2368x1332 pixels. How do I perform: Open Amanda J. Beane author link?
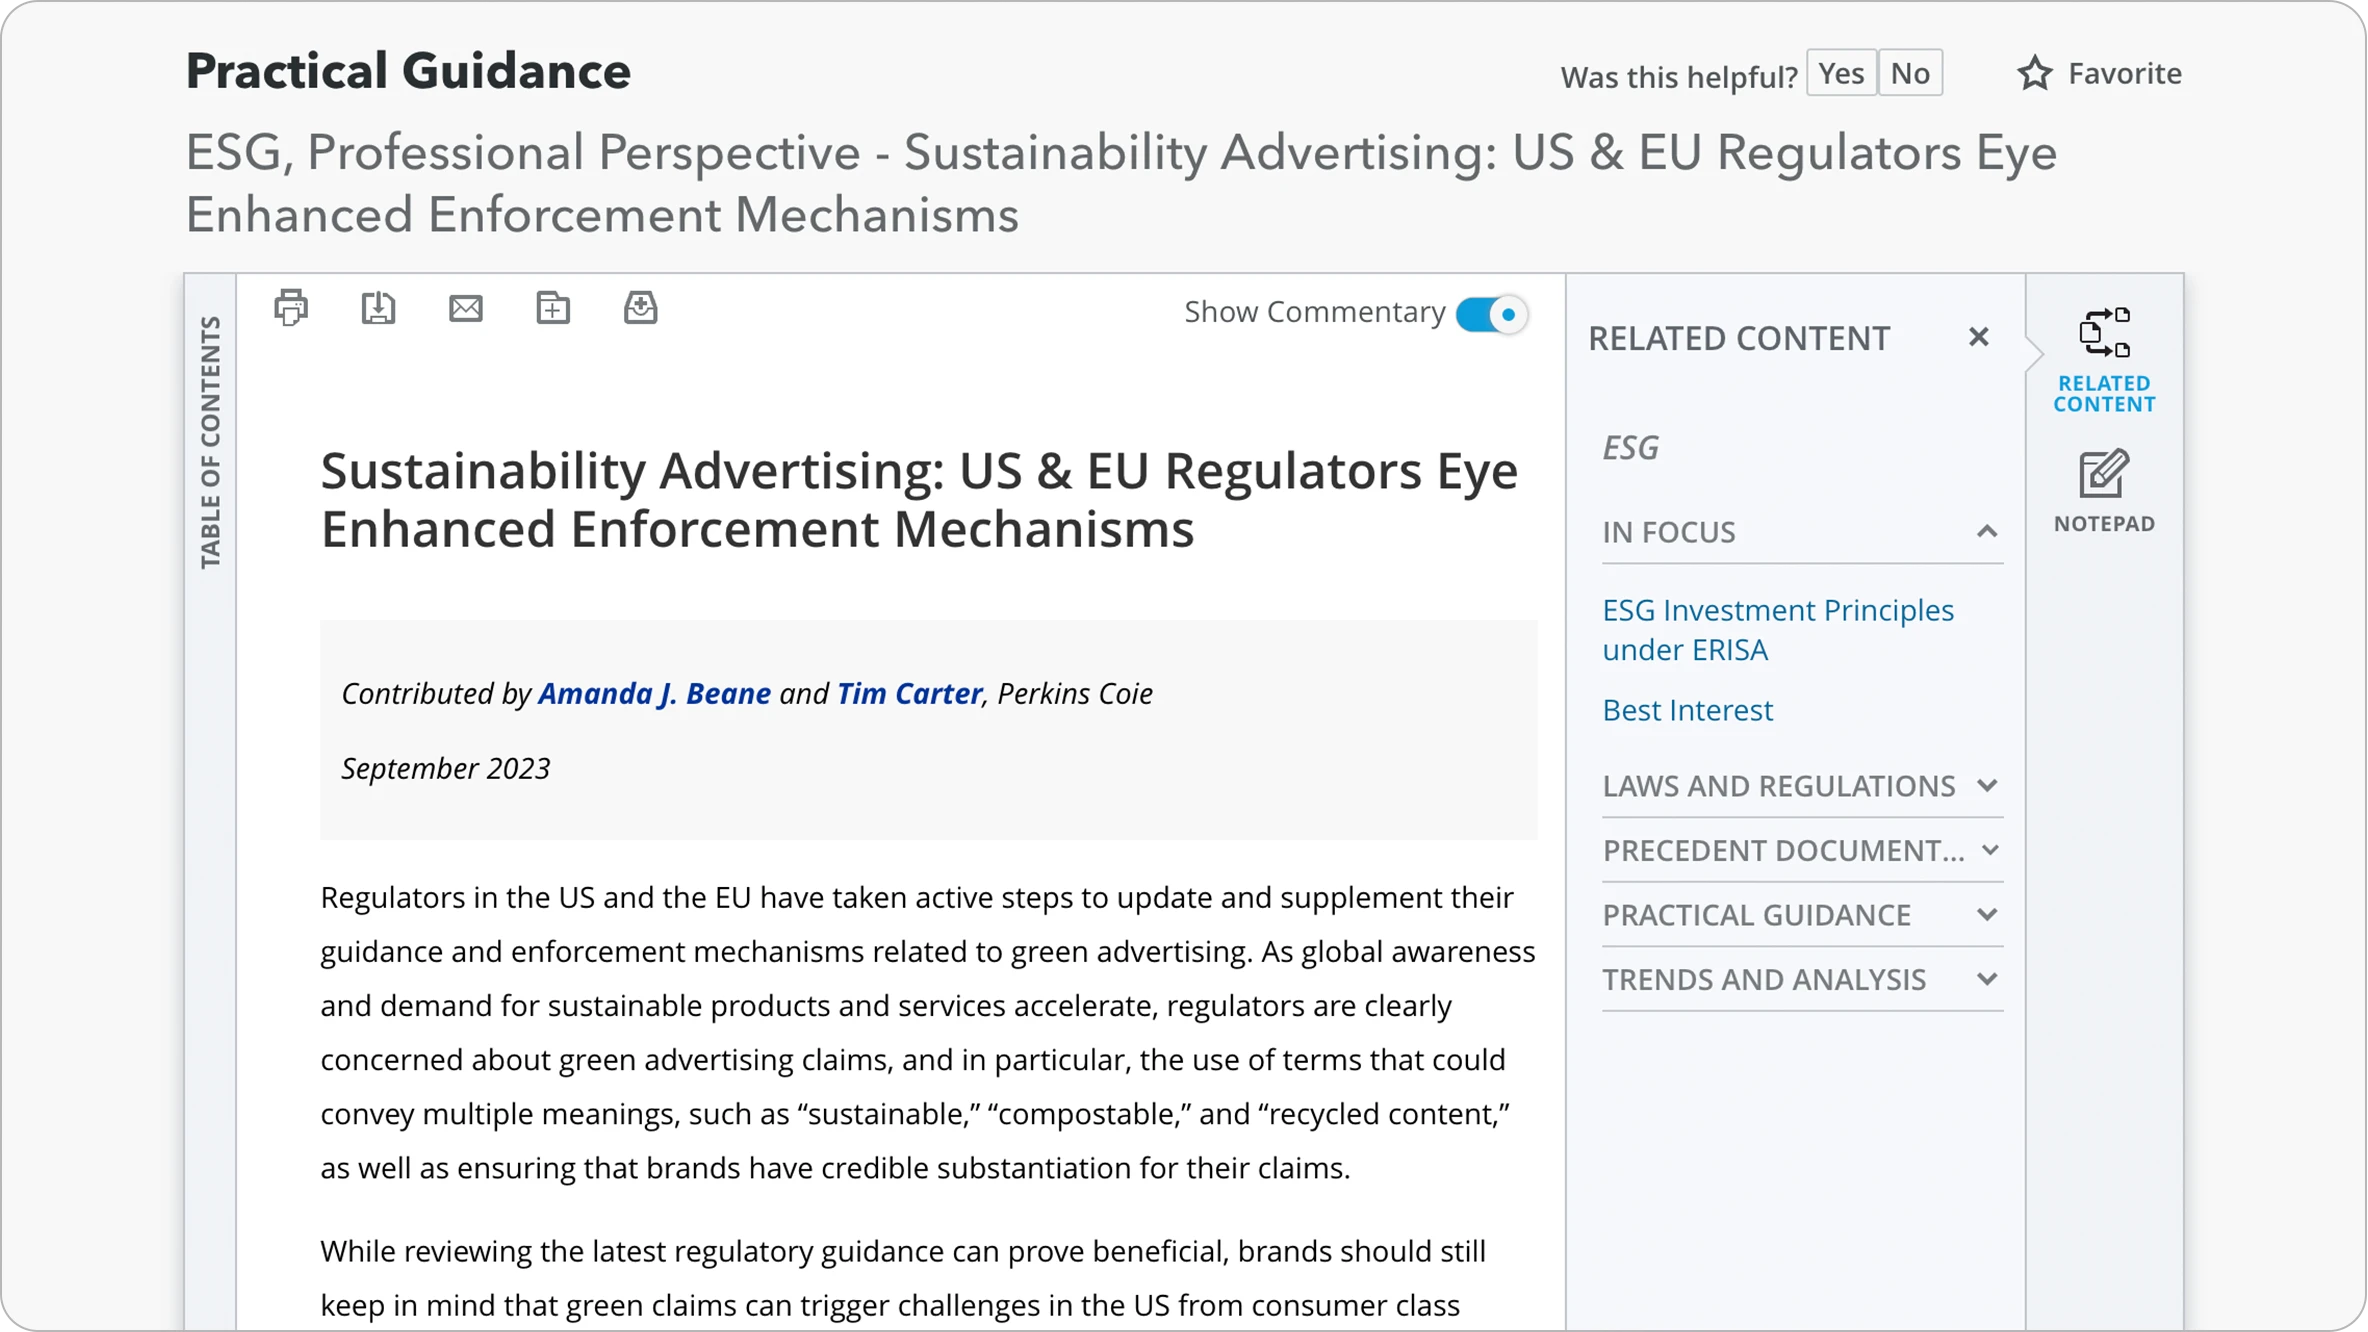tap(654, 694)
